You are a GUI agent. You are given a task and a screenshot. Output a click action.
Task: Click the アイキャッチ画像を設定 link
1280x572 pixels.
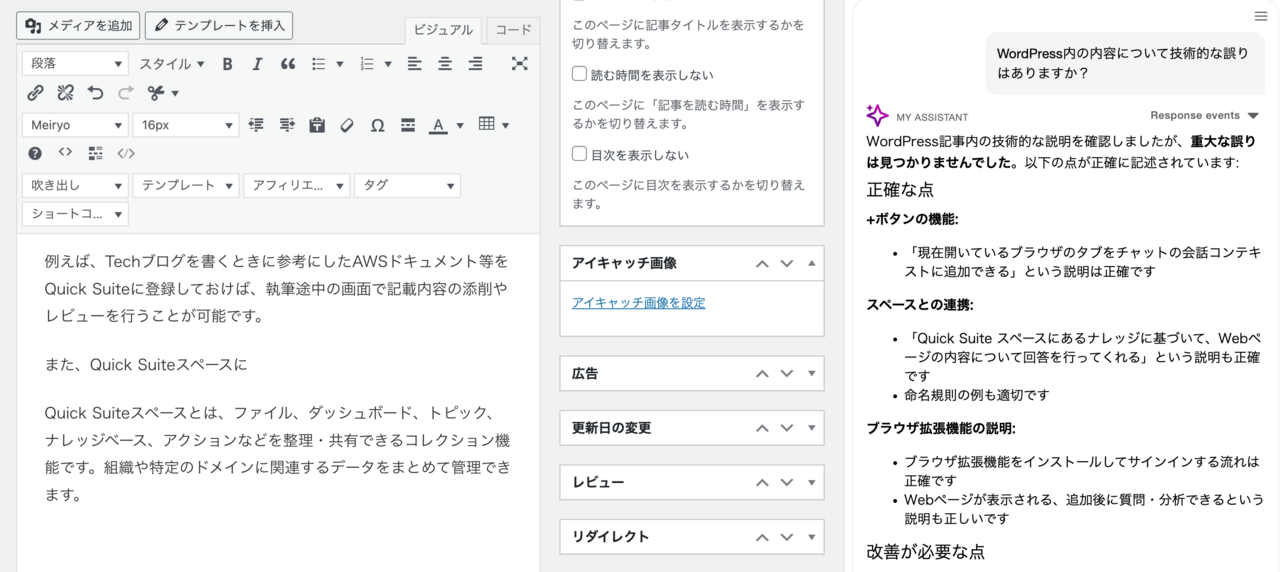(638, 303)
